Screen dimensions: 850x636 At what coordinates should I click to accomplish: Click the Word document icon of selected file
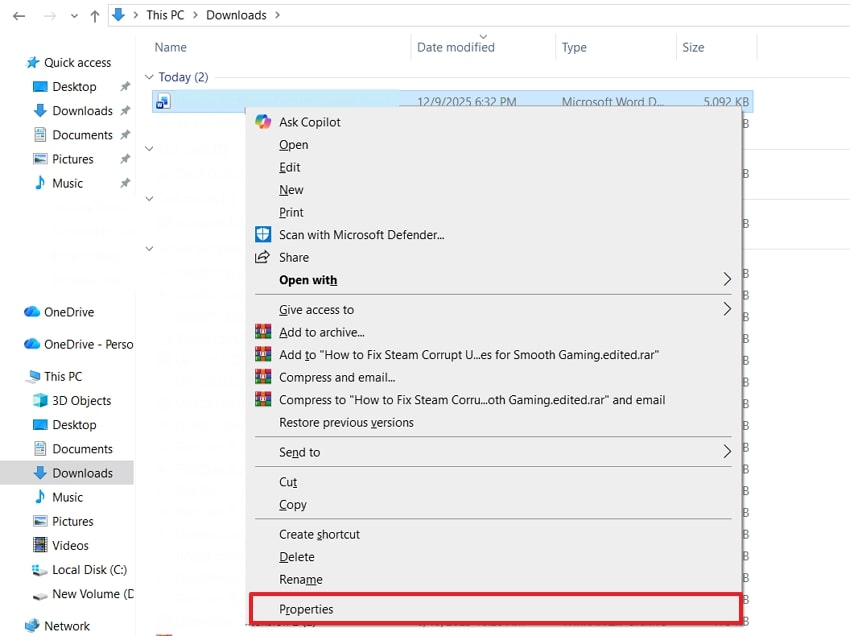163,101
